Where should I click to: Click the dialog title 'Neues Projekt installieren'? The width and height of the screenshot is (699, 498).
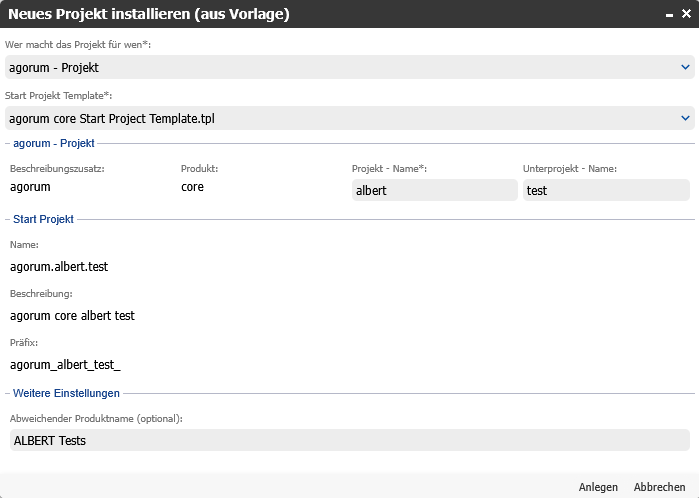point(149,14)
